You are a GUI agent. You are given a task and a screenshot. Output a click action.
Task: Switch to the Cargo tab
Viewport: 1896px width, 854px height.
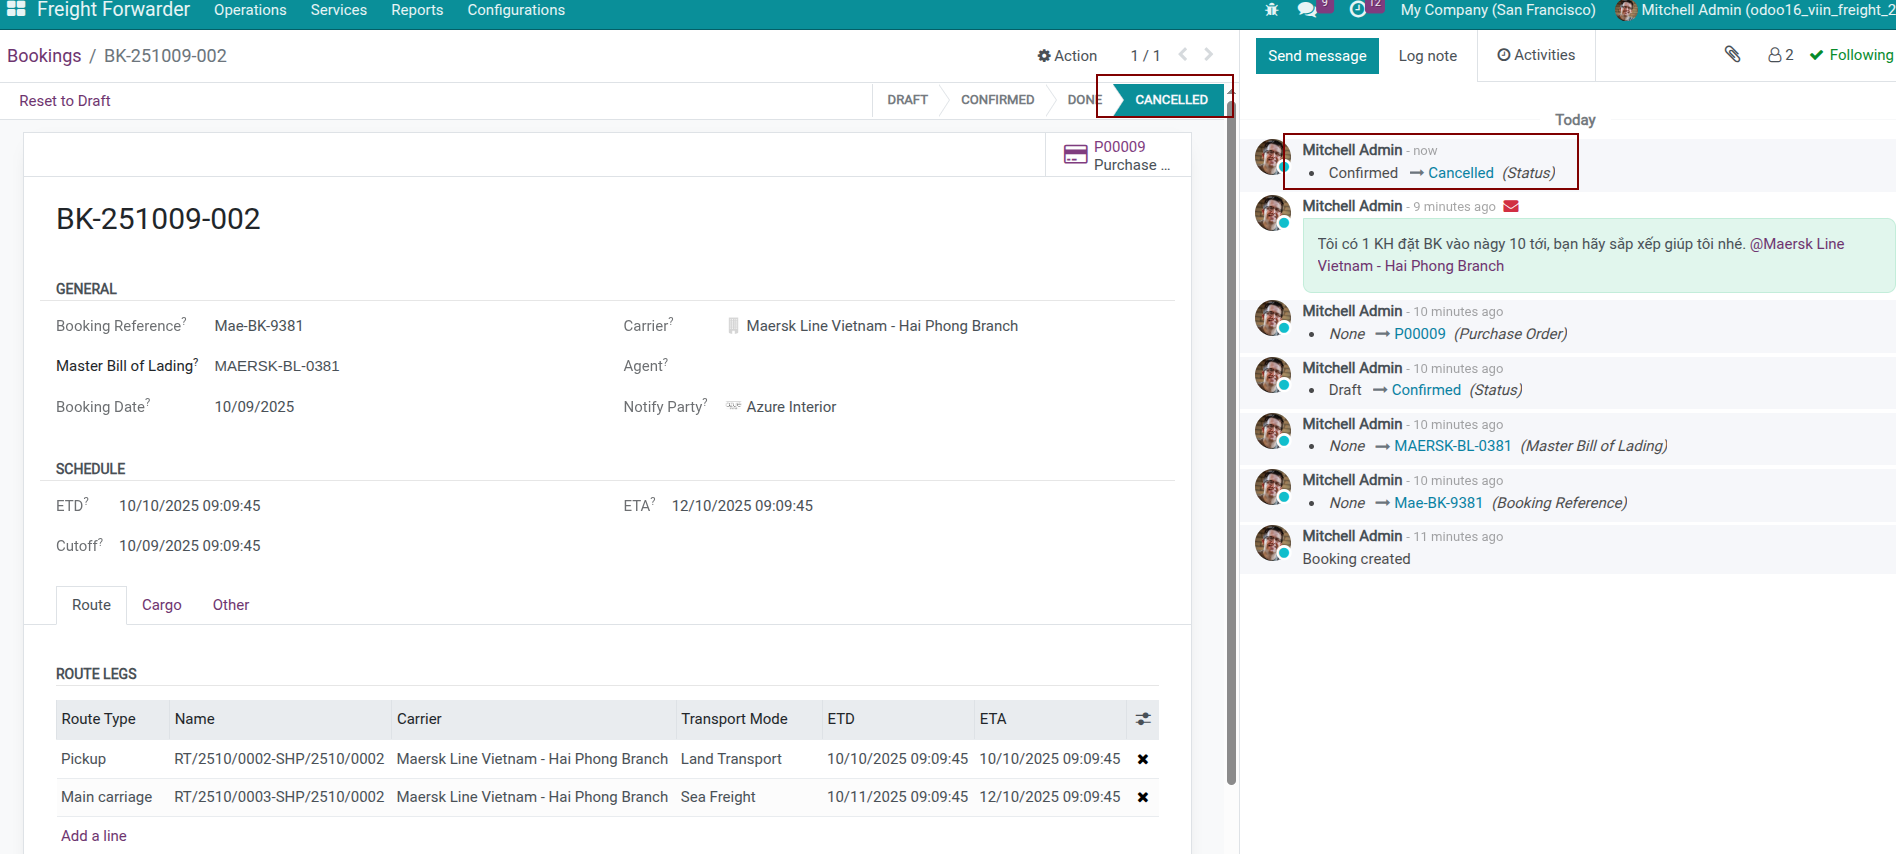pos(161,605)
